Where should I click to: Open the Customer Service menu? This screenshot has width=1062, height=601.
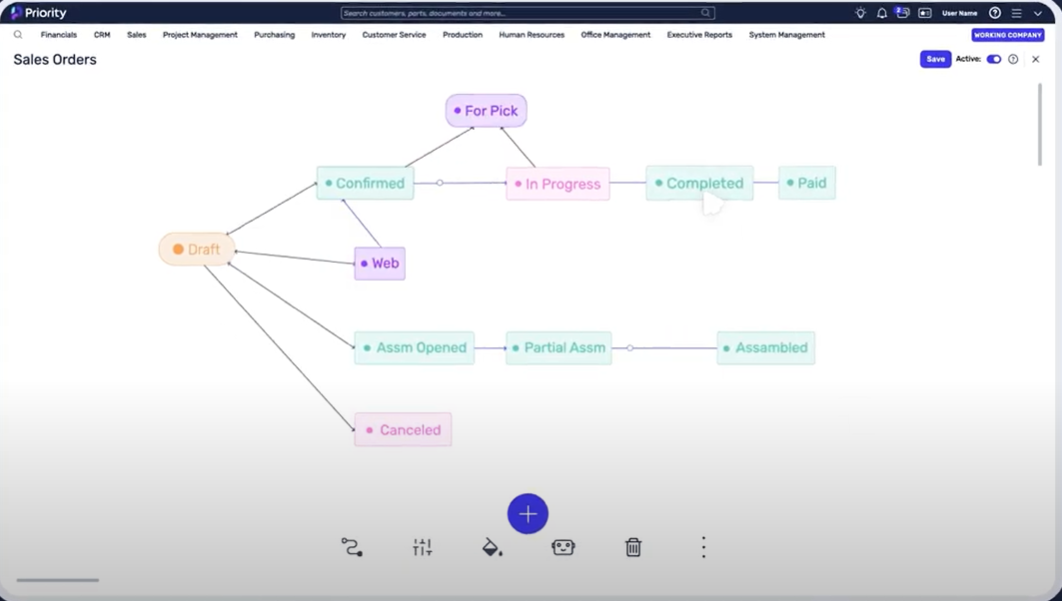pos(394,35)
